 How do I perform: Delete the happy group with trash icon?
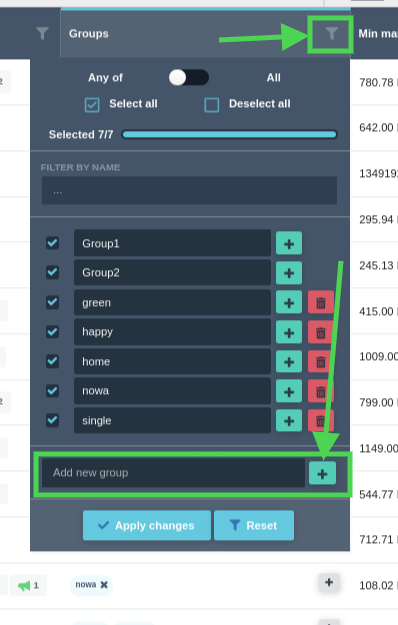(321, 332)
